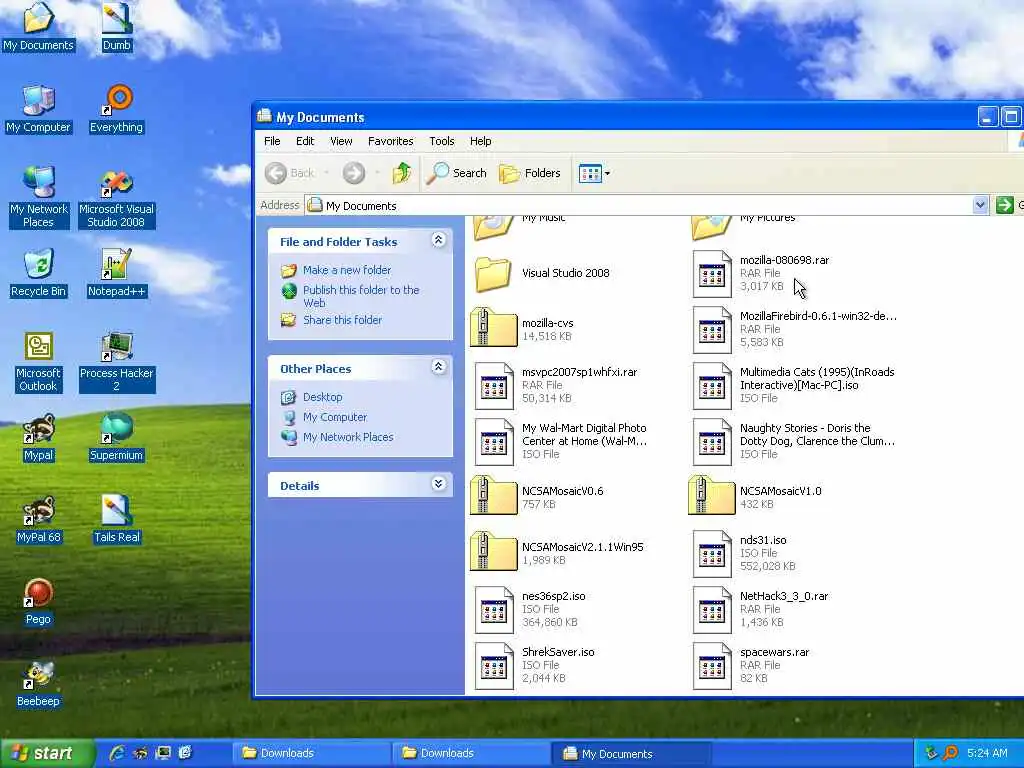This screenshot has height=768, width=1024.
Task: Click the Back toolbar button
Action: tap(291, 173)
